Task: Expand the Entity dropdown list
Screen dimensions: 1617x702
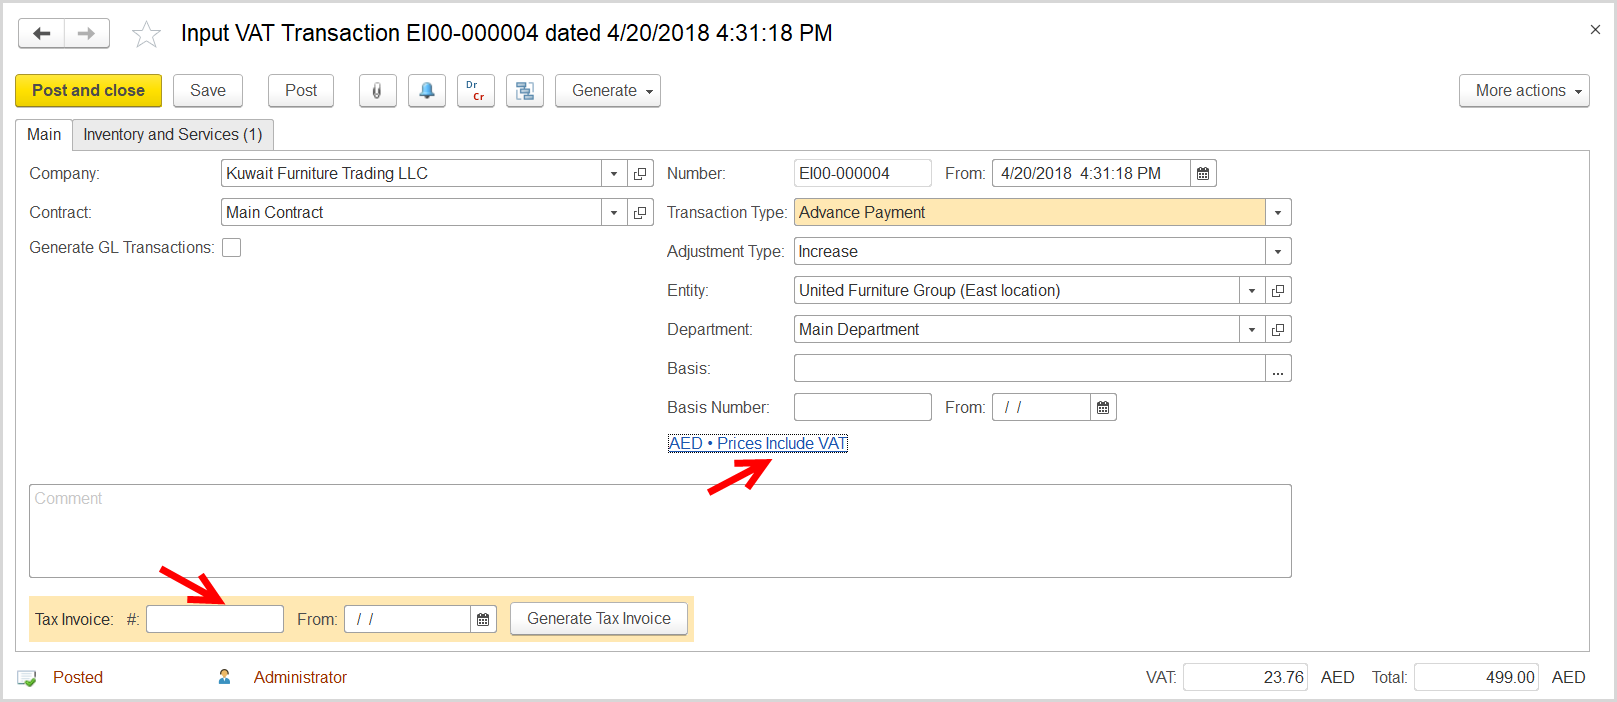Action: tap(1252, 290)
